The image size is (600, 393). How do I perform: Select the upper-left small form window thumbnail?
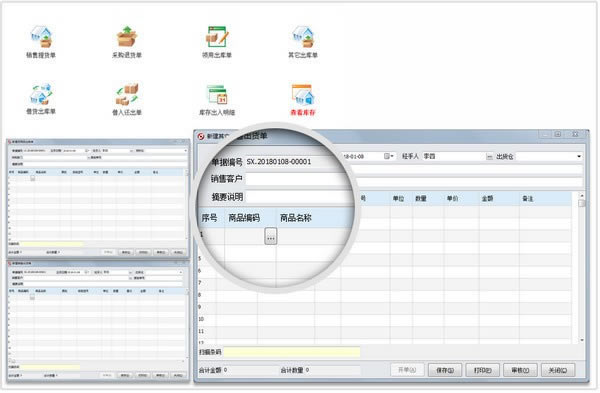point(98,198)
